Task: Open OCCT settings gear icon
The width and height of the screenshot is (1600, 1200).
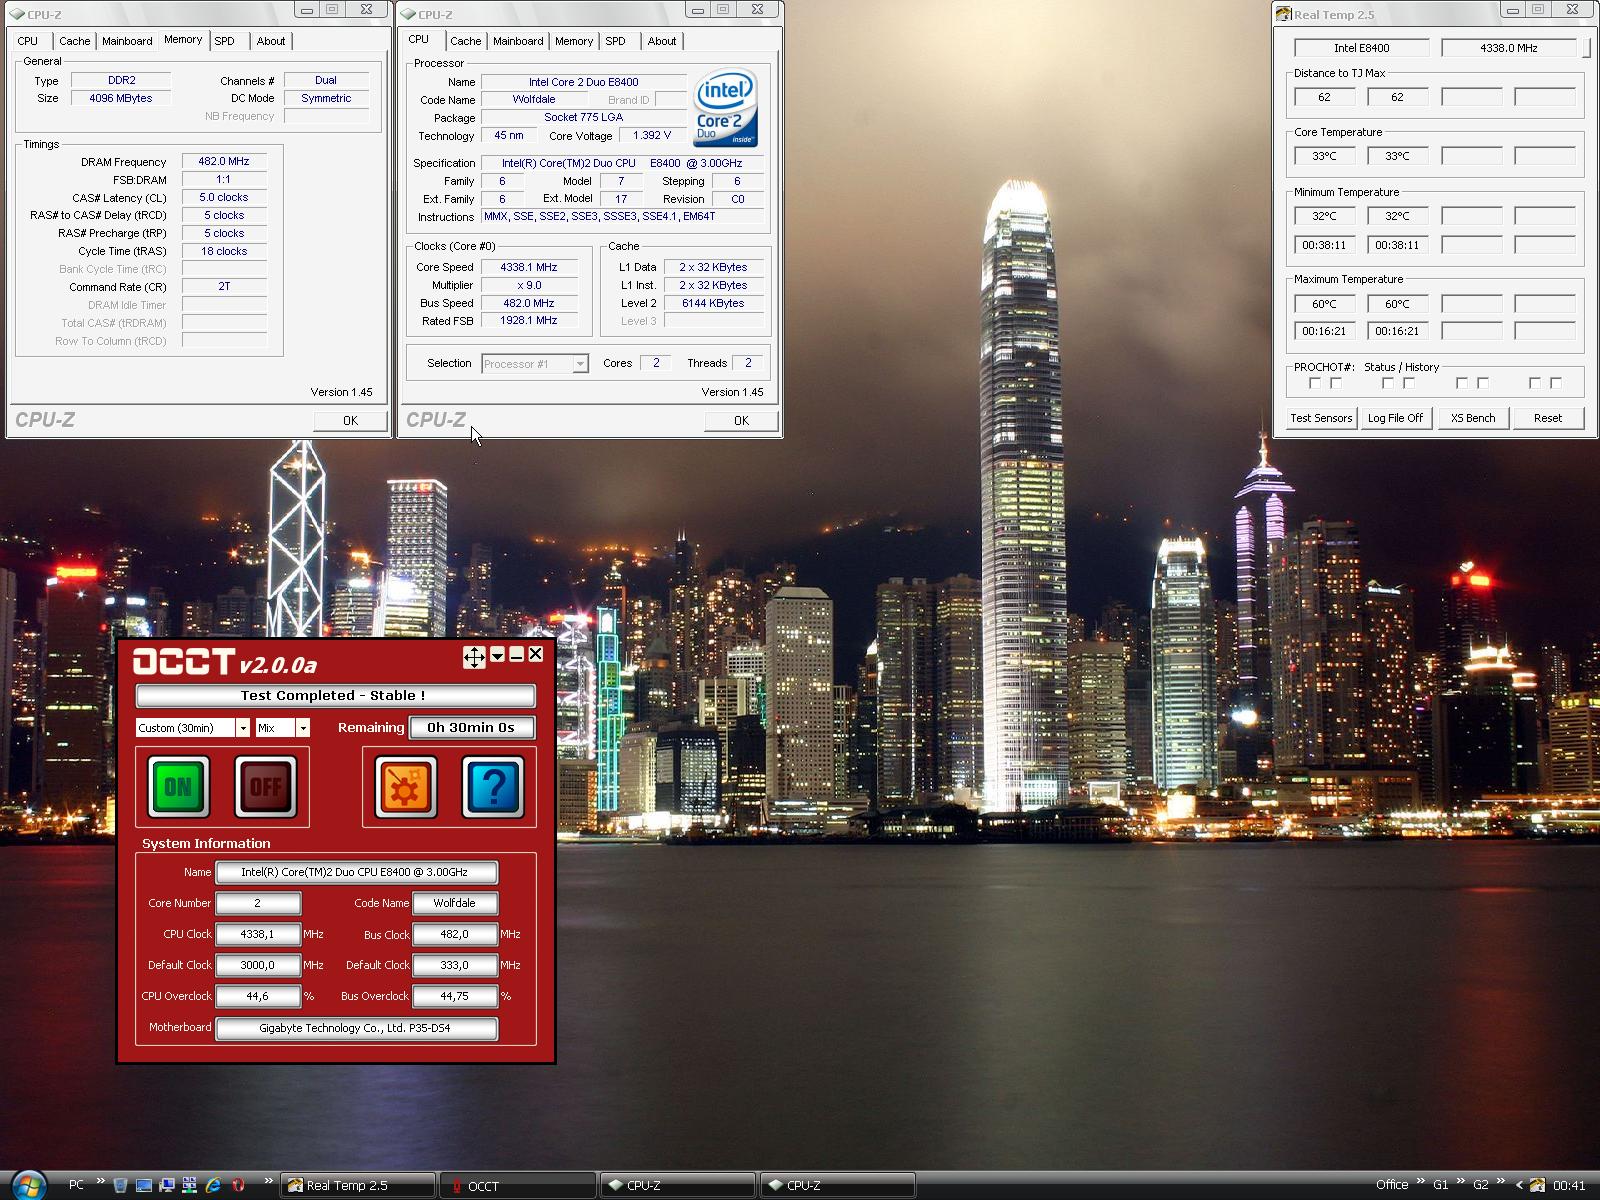Action: pyautogui.click(x=405, y=787)
